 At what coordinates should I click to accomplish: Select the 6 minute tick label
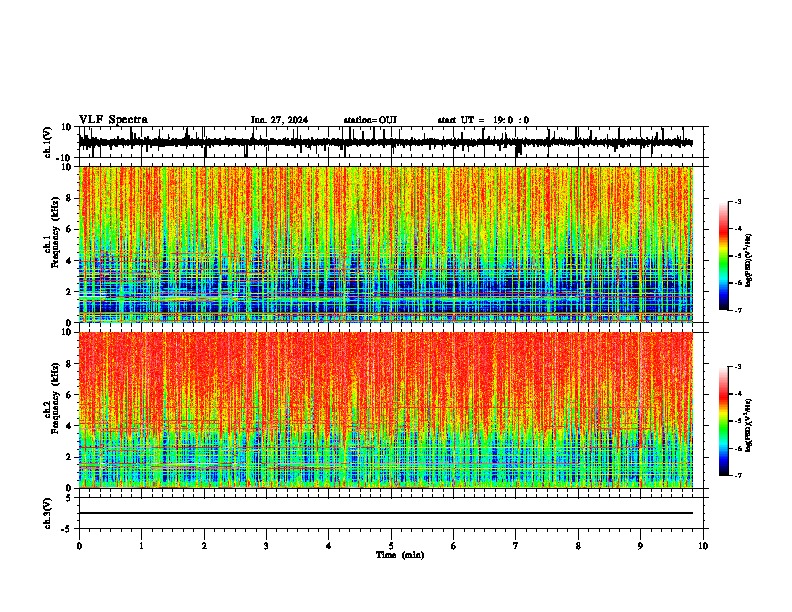(454, 546)
